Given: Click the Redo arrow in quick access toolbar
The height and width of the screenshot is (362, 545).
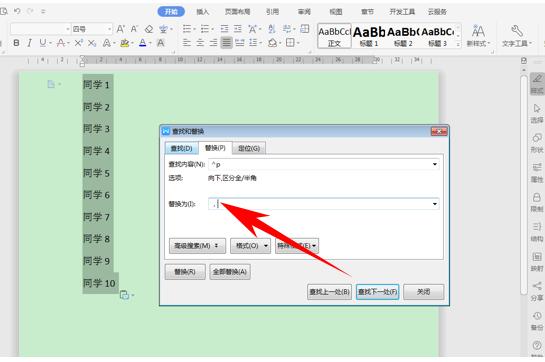Looking at the screenshot, I should 30,11.
